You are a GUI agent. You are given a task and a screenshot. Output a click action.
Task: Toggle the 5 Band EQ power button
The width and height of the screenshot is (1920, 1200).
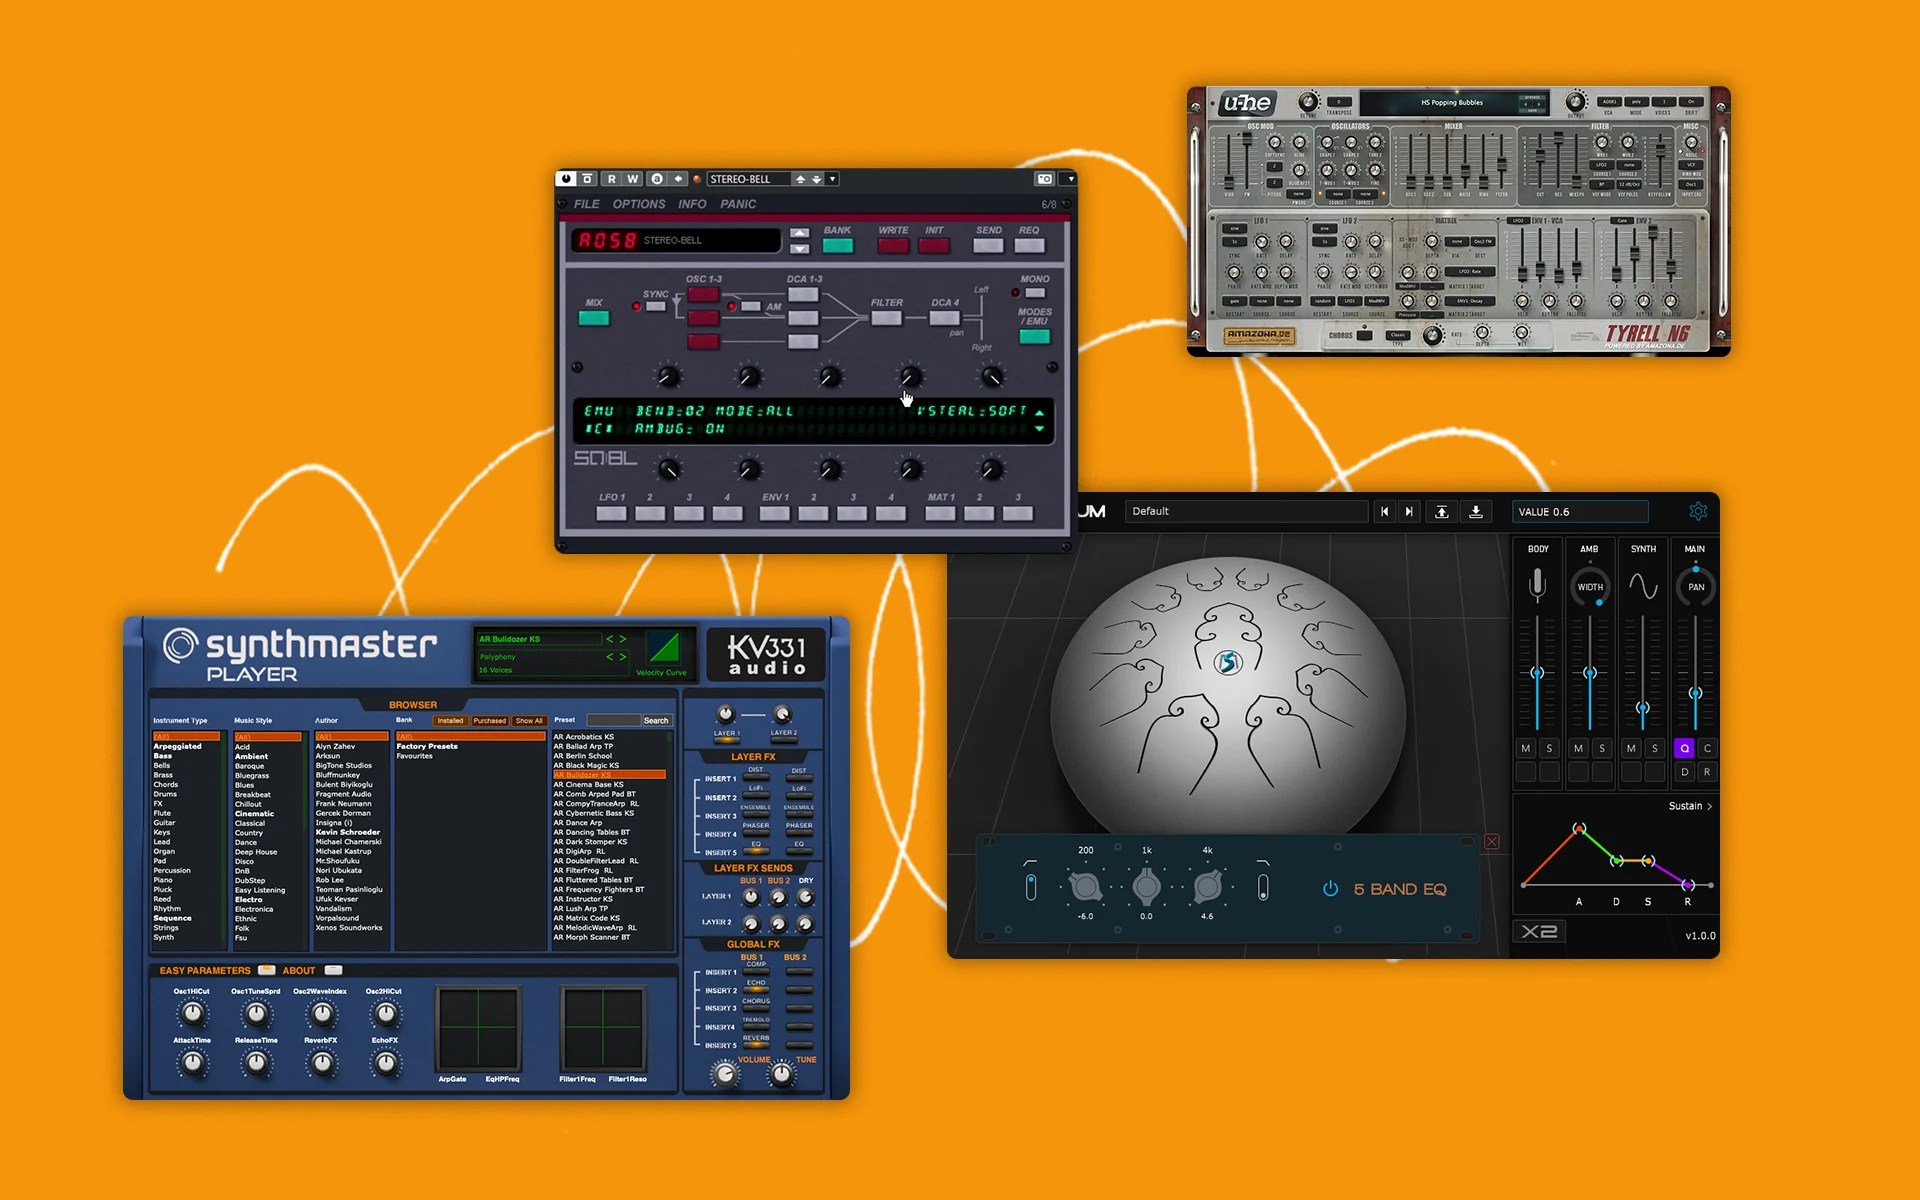1330,888
